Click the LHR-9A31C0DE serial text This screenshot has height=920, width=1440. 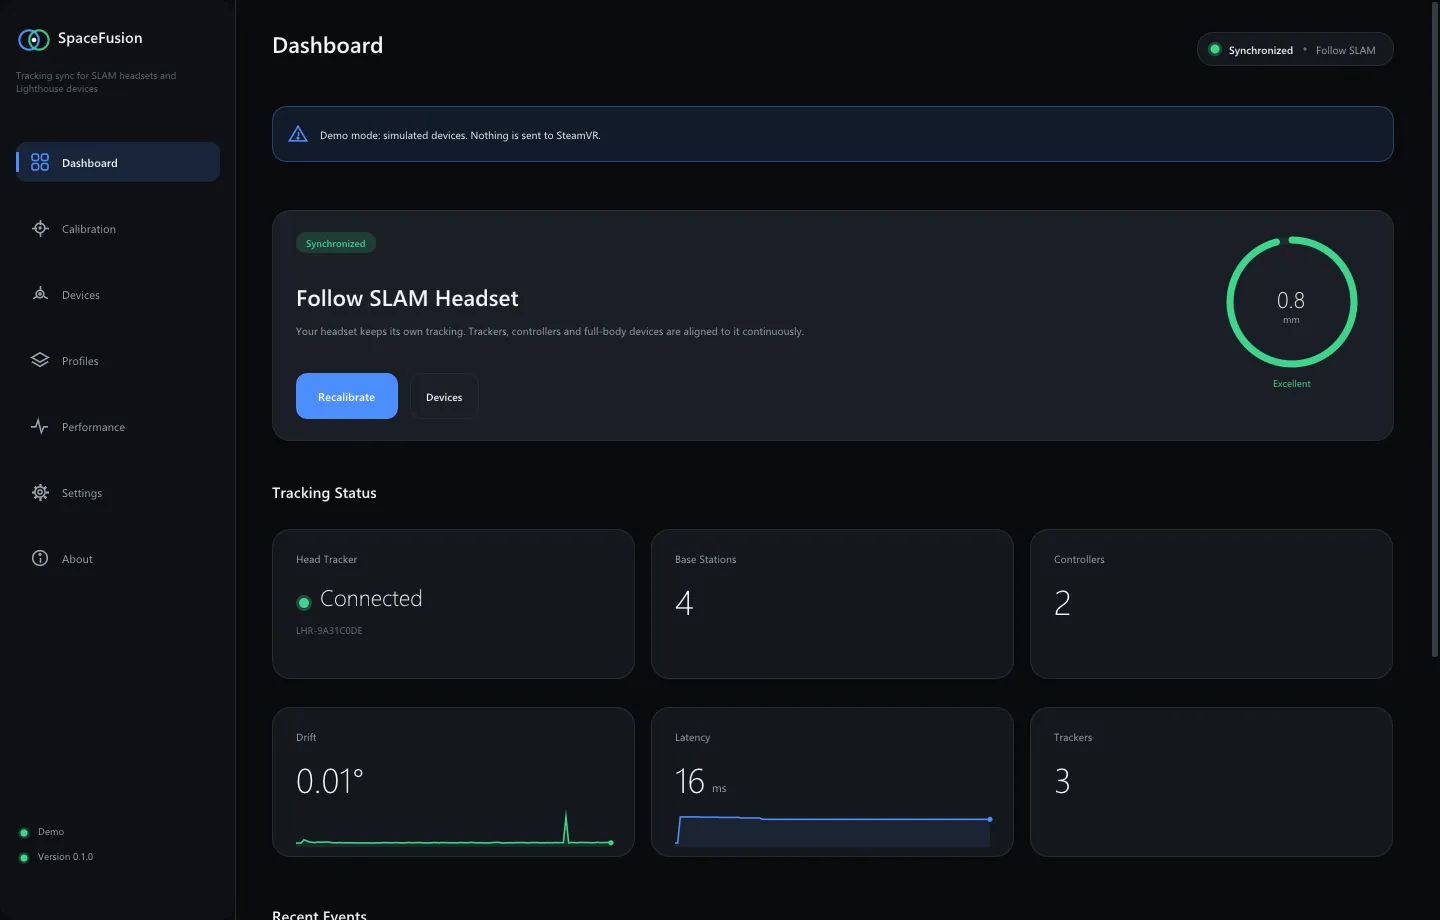coord(329,631)
